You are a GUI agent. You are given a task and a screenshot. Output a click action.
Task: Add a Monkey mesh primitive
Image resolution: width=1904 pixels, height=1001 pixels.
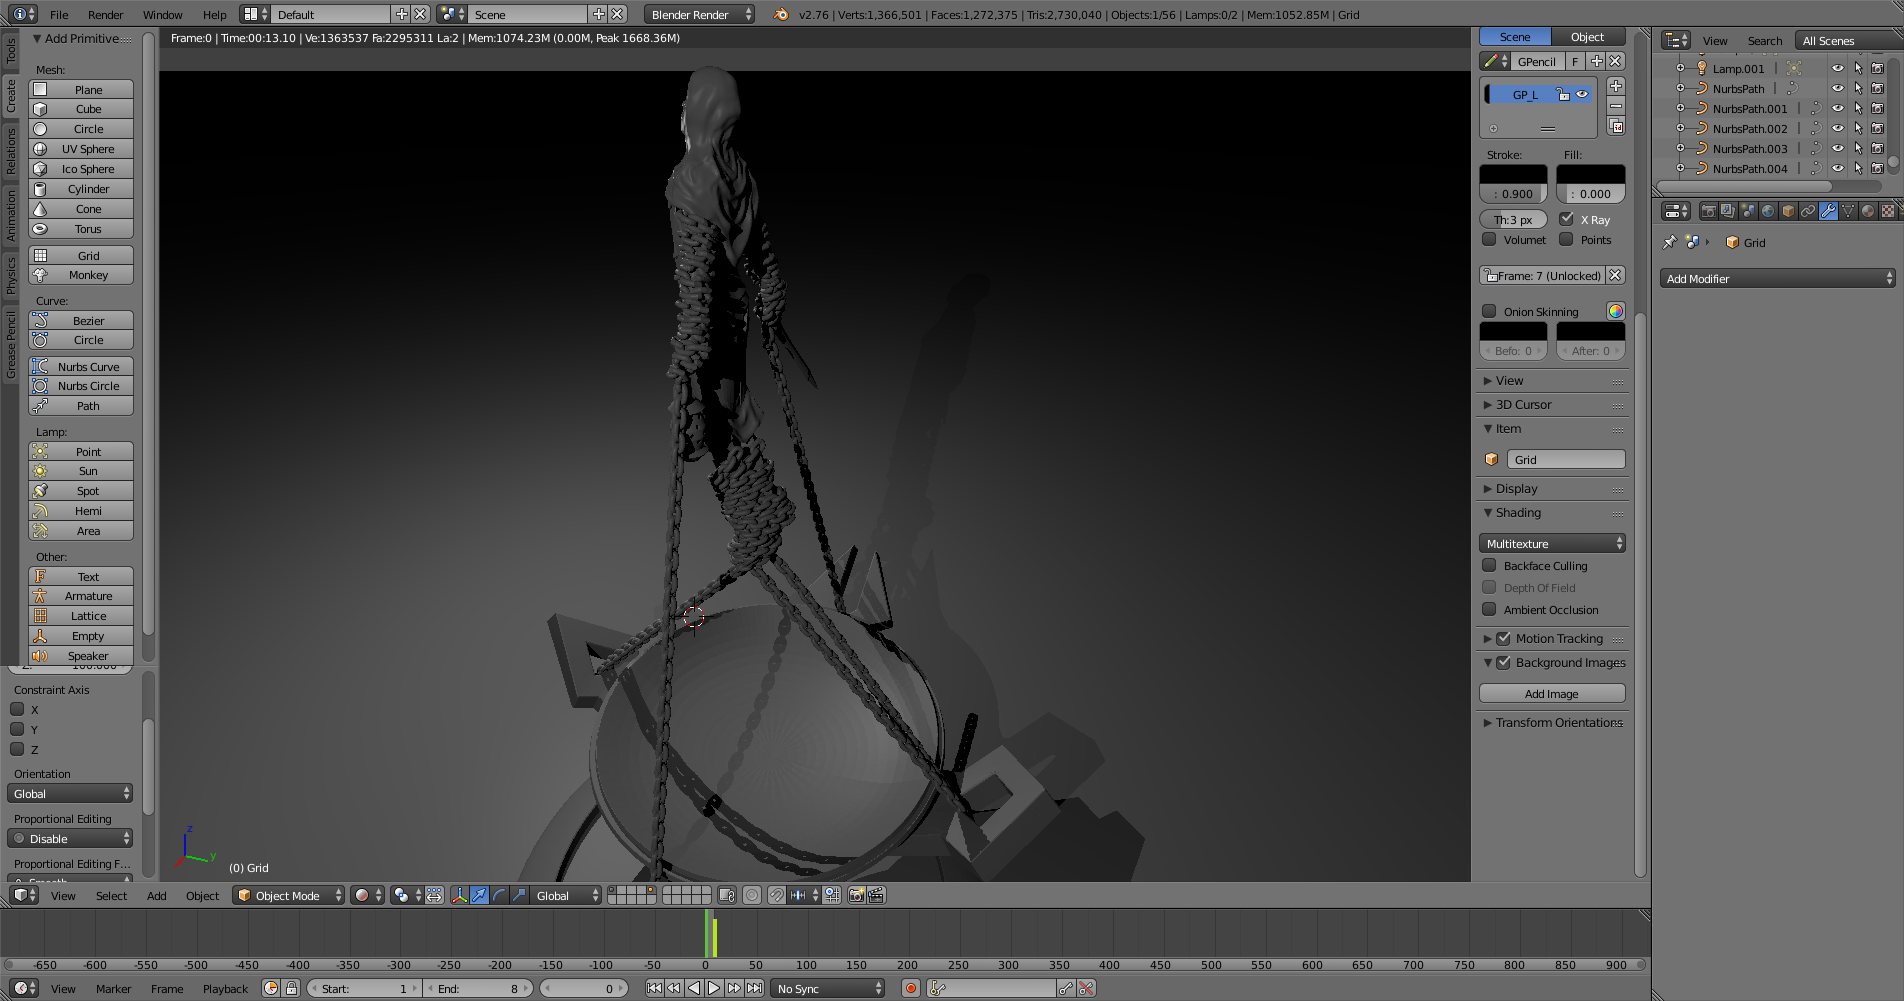coord(81,274)
